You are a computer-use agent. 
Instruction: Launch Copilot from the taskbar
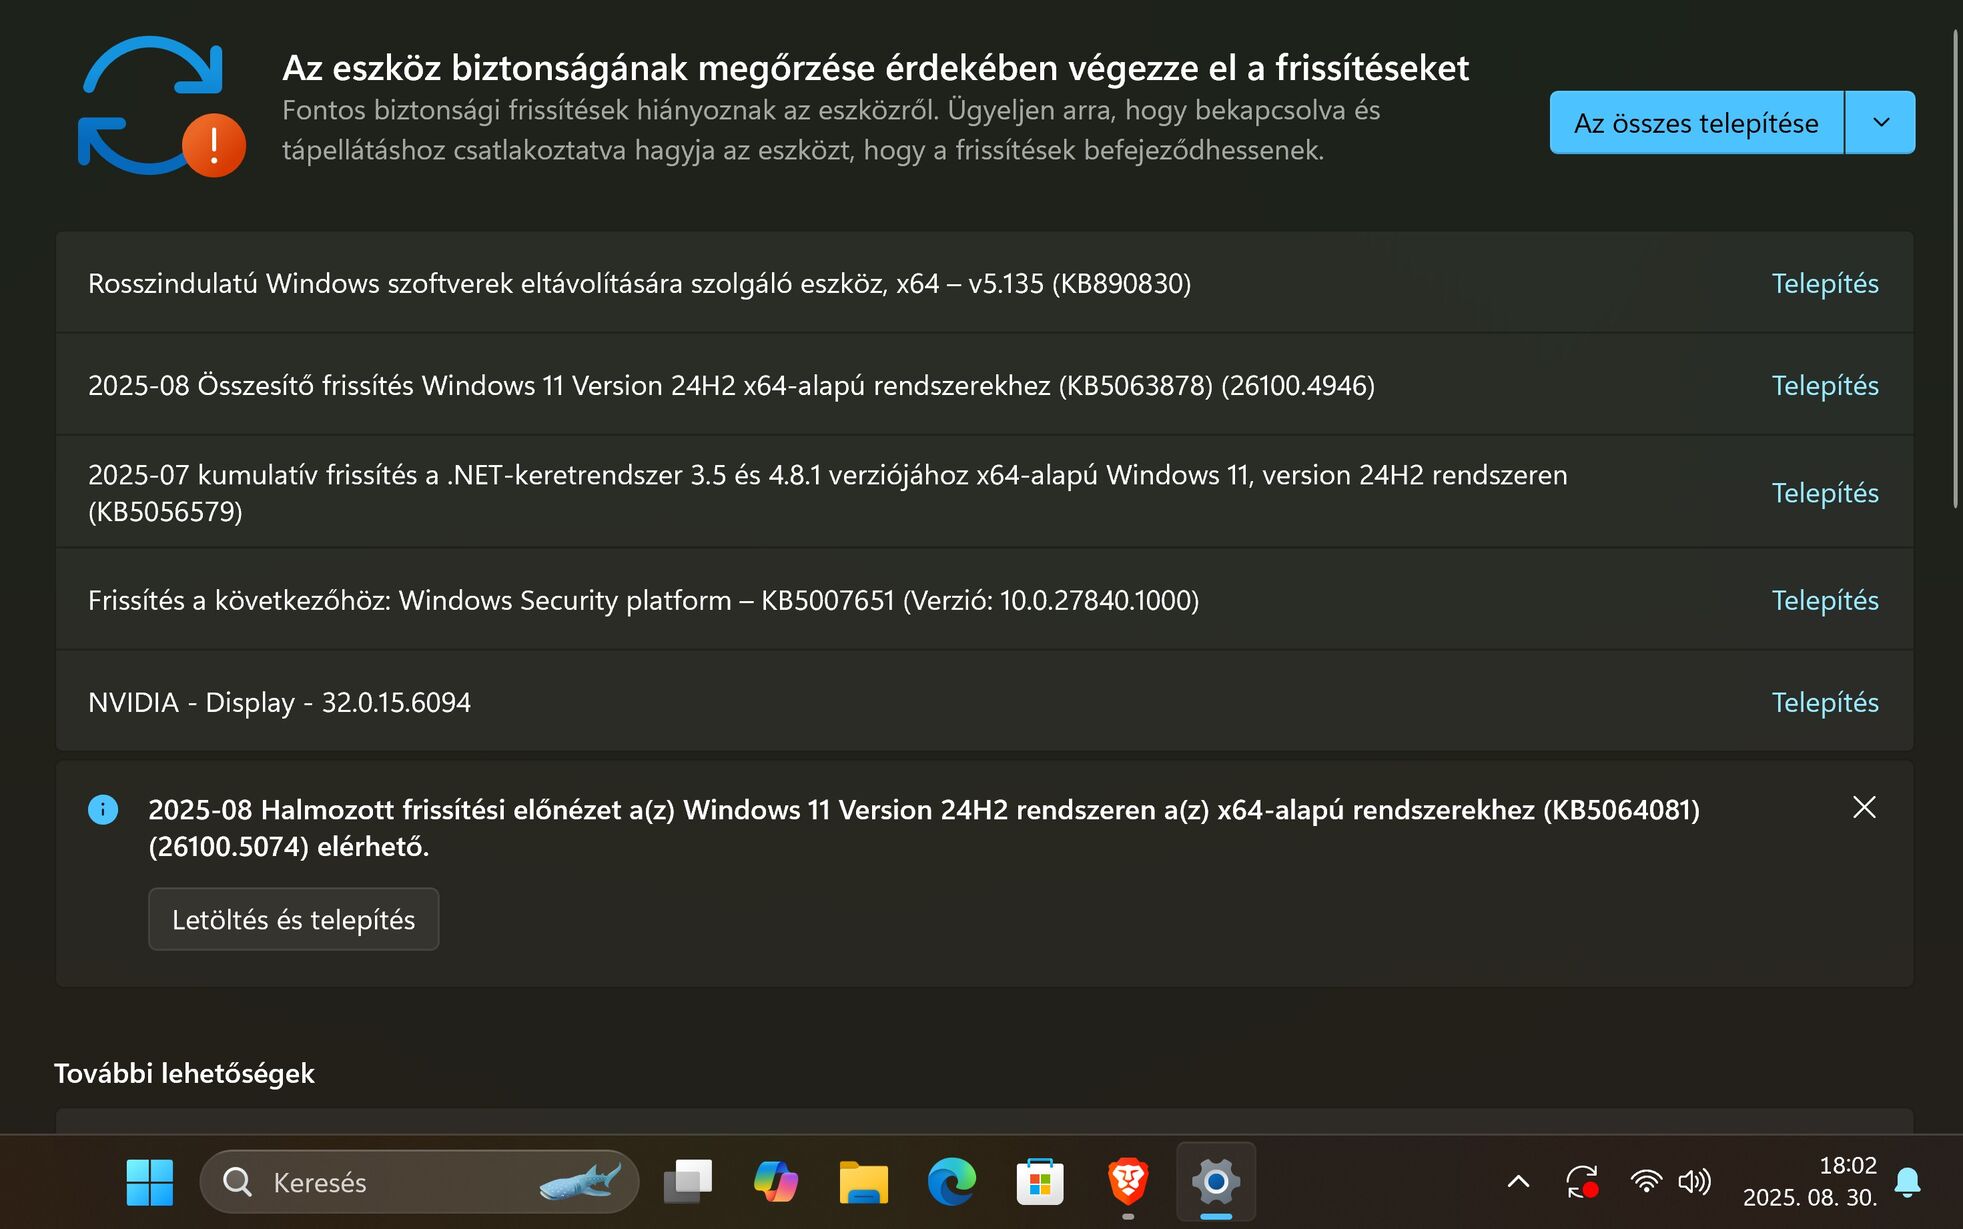click(776, 1182)
